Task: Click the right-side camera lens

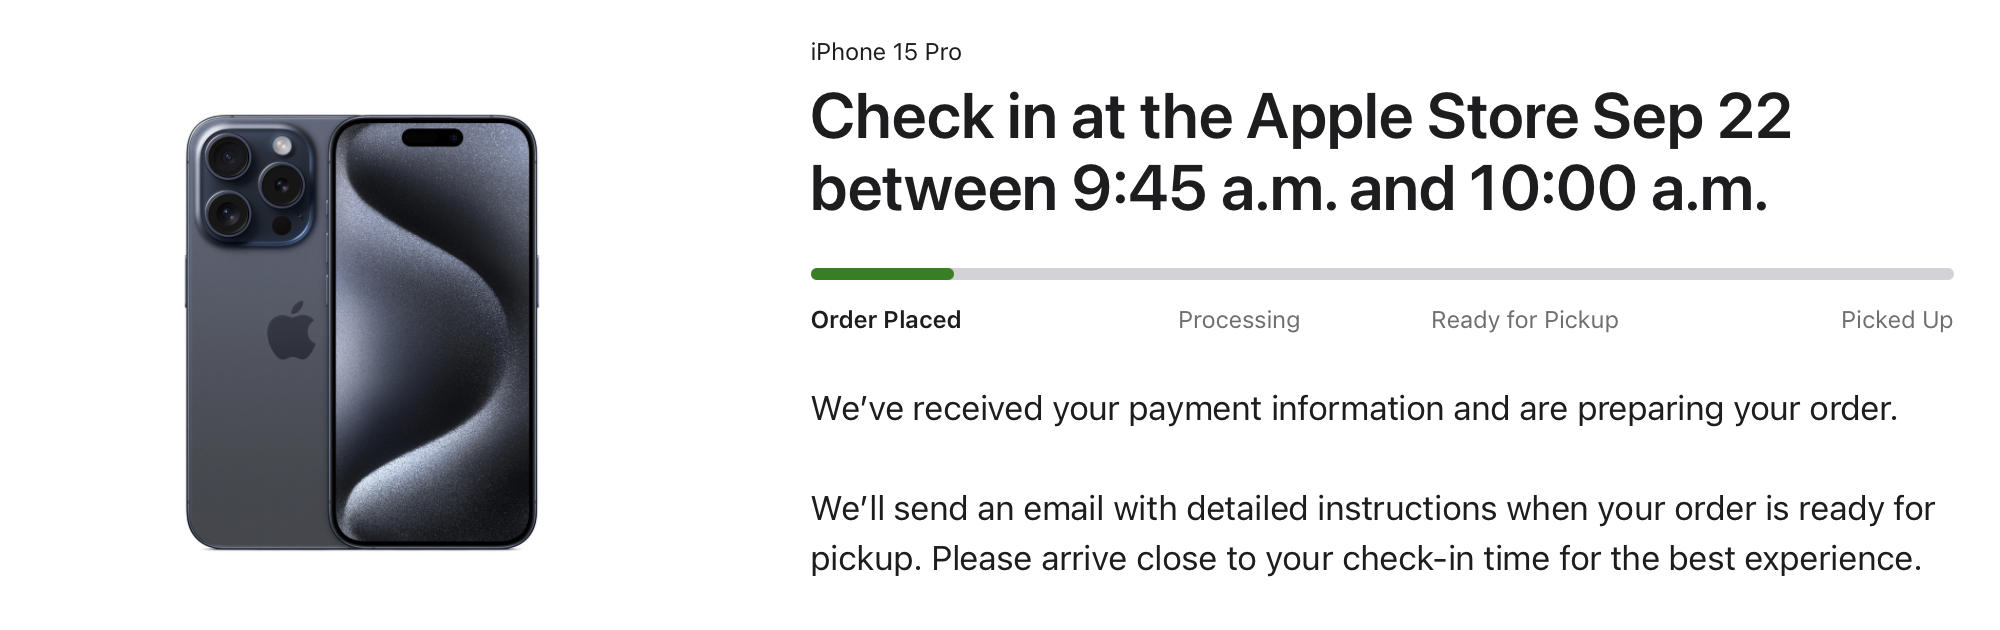Action: (x=282, y=185)
